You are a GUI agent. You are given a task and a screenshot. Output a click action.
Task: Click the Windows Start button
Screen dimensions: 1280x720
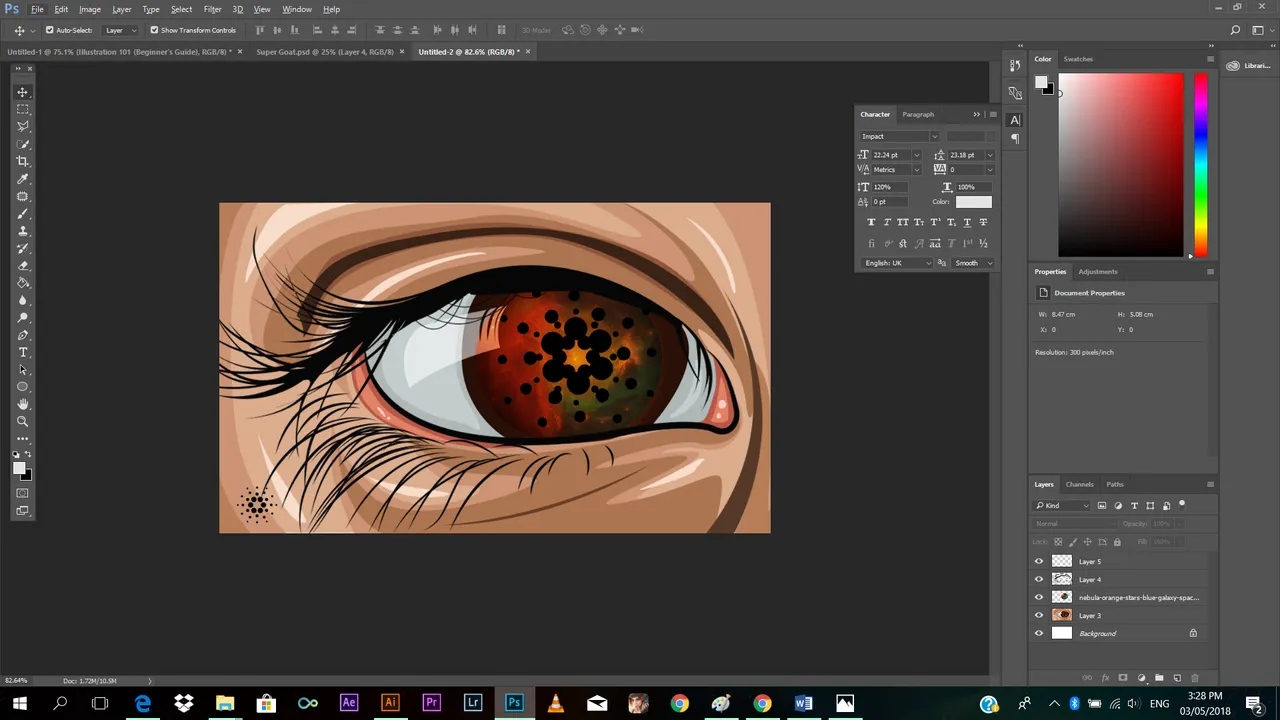(19, 703)
